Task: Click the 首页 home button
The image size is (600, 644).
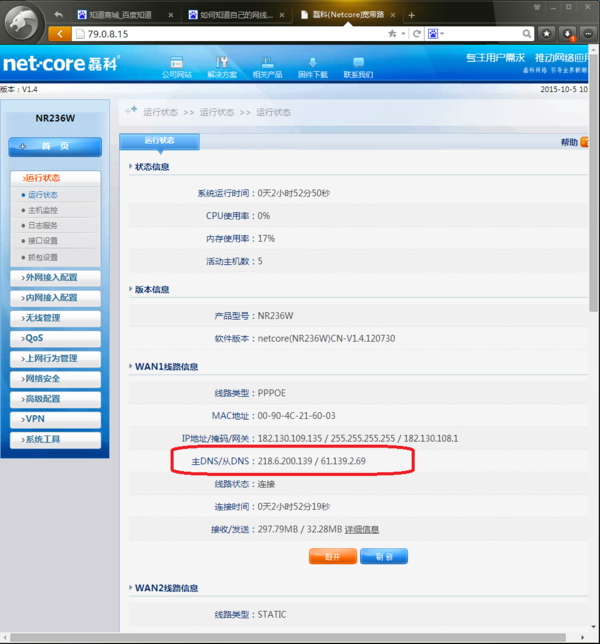Action: click(x=55, y=147)
